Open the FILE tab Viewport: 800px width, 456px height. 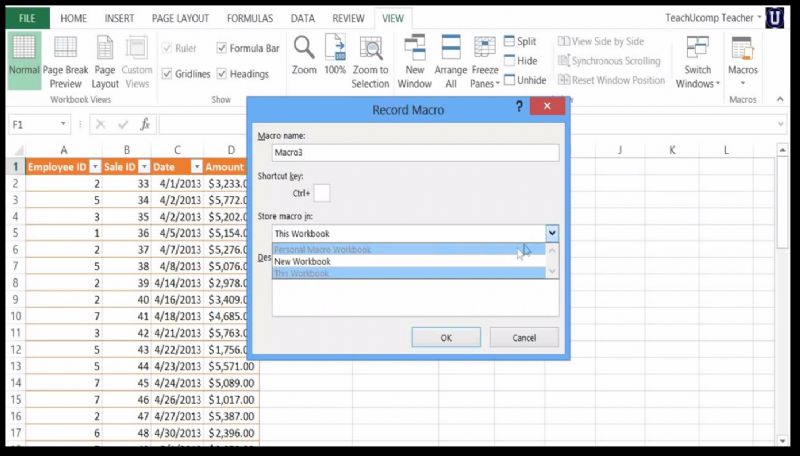click(28, 18)
